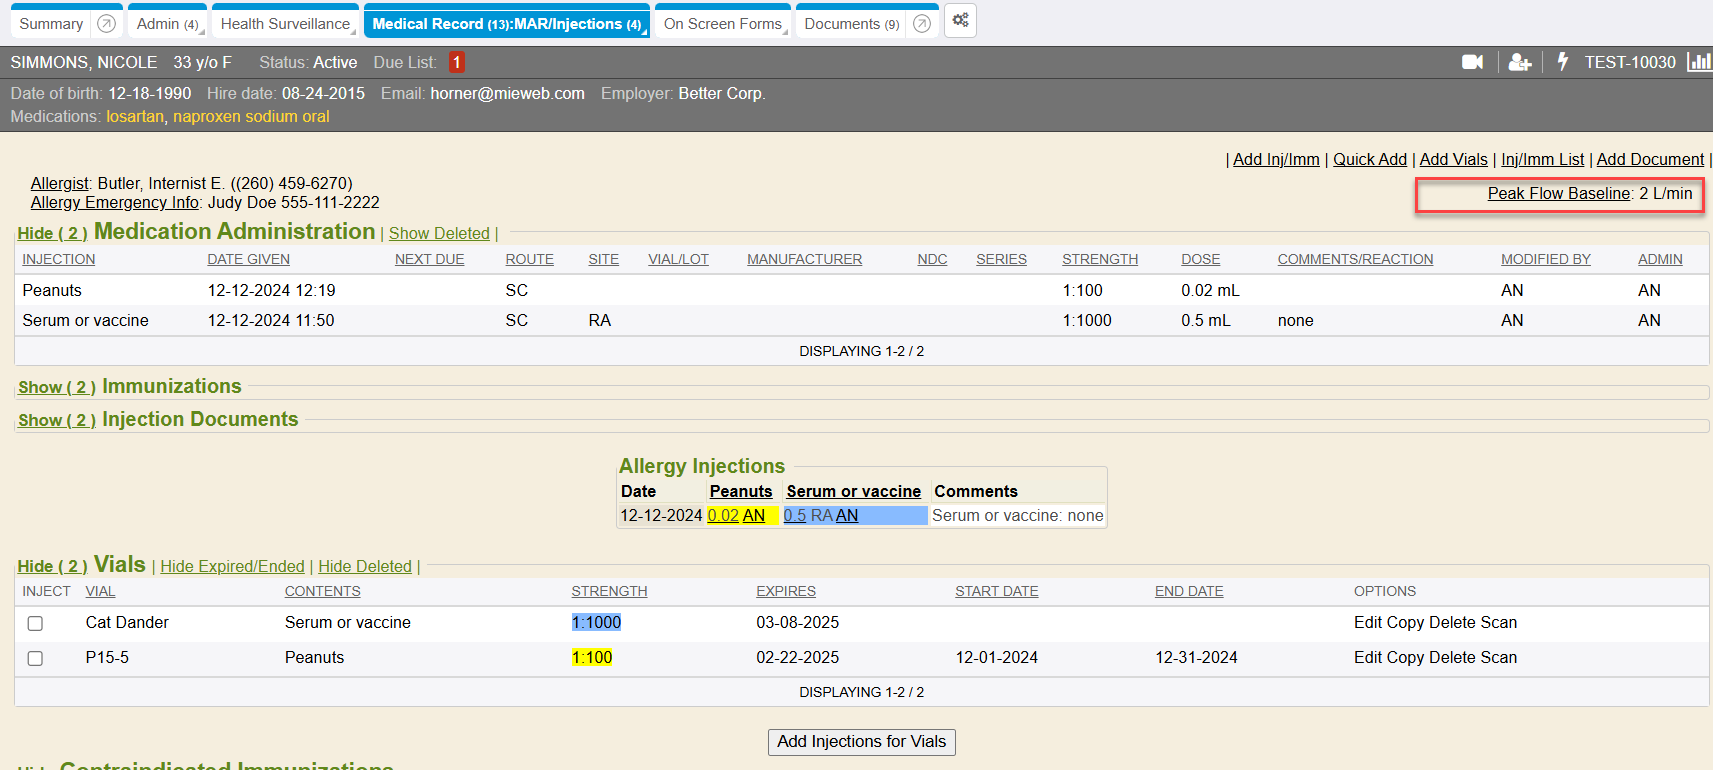This screenshot has width=1713, height=770.
Task: Open the On Screen Forms tab
Action: click(722, 23)
